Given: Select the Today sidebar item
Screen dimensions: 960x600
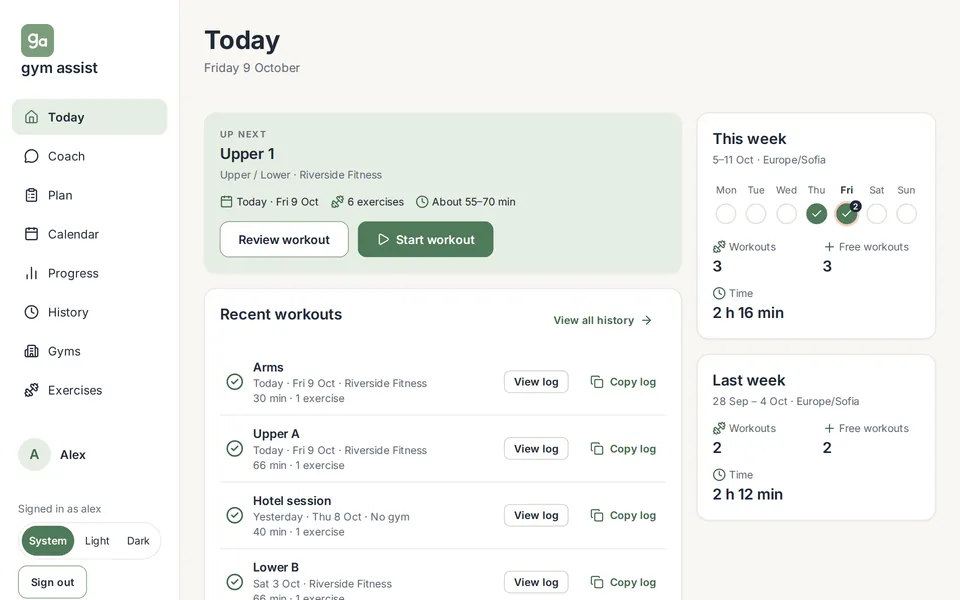Looking at the screenshot, I should (x=89, y=117).
